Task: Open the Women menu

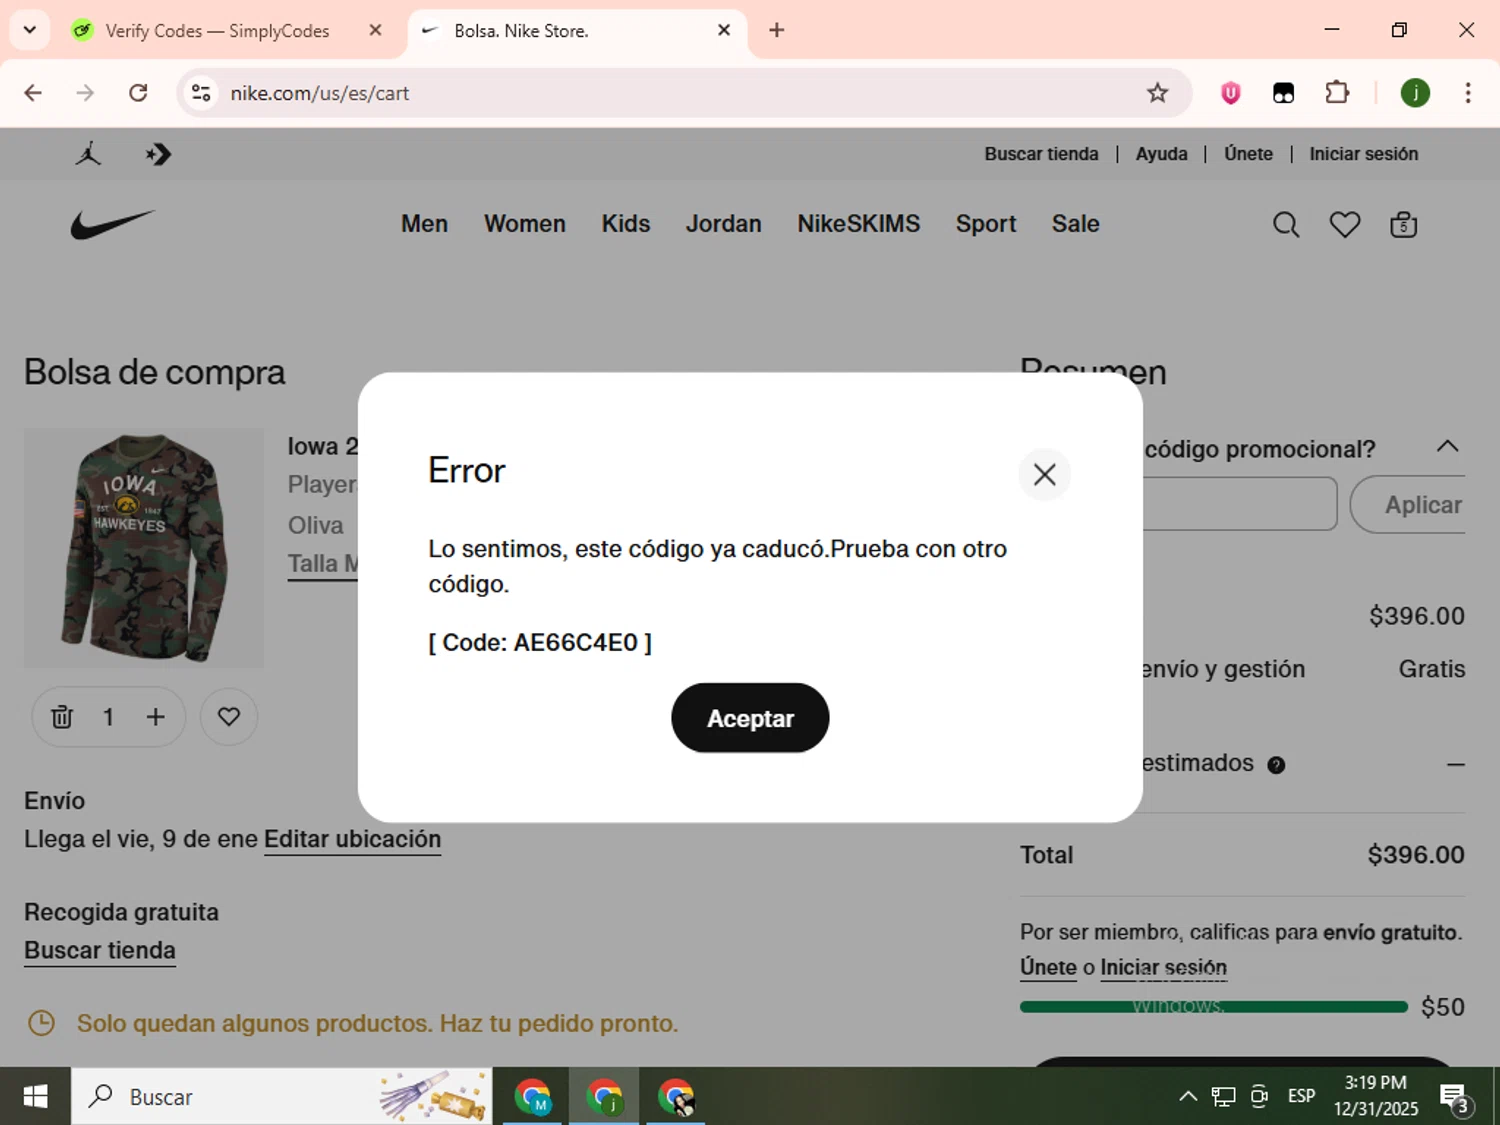Action: tap(525, 224)
